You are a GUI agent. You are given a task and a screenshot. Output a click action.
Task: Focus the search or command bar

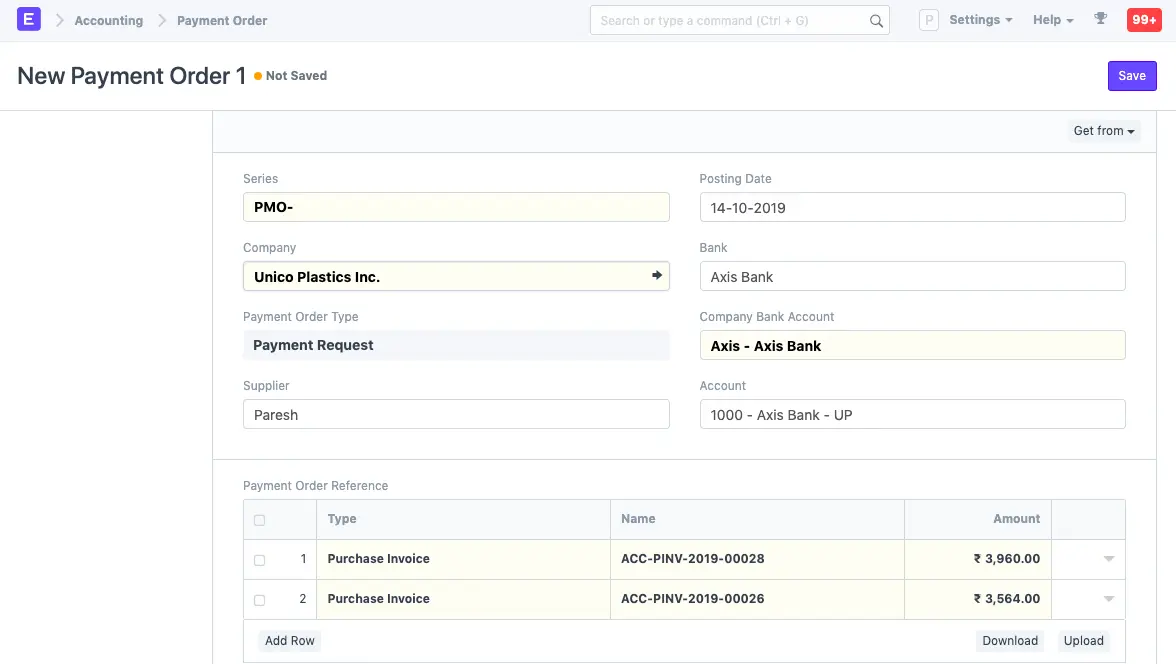[x=740, y=20]
